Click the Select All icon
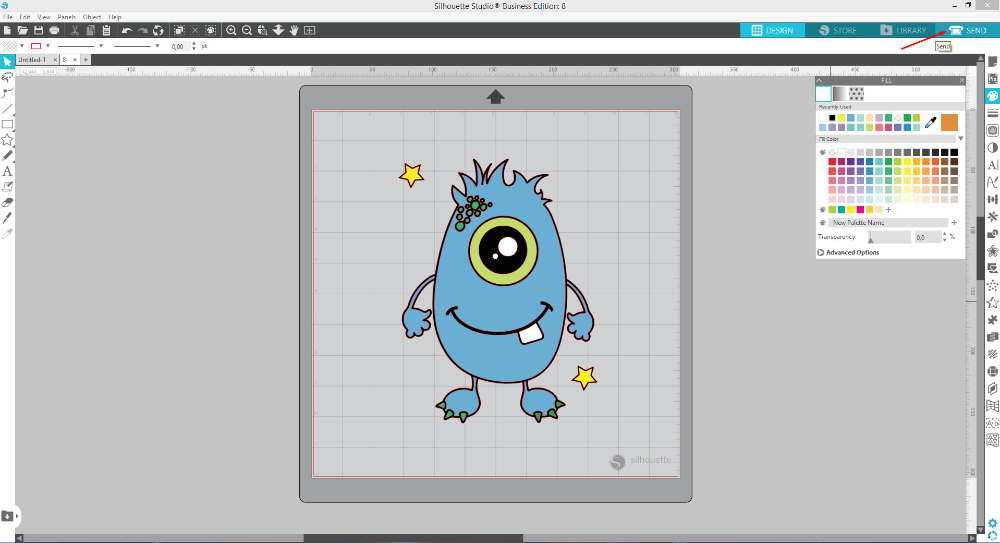Image resolution: width=1000 pixels, height=543 pixels. pos(179,30)
